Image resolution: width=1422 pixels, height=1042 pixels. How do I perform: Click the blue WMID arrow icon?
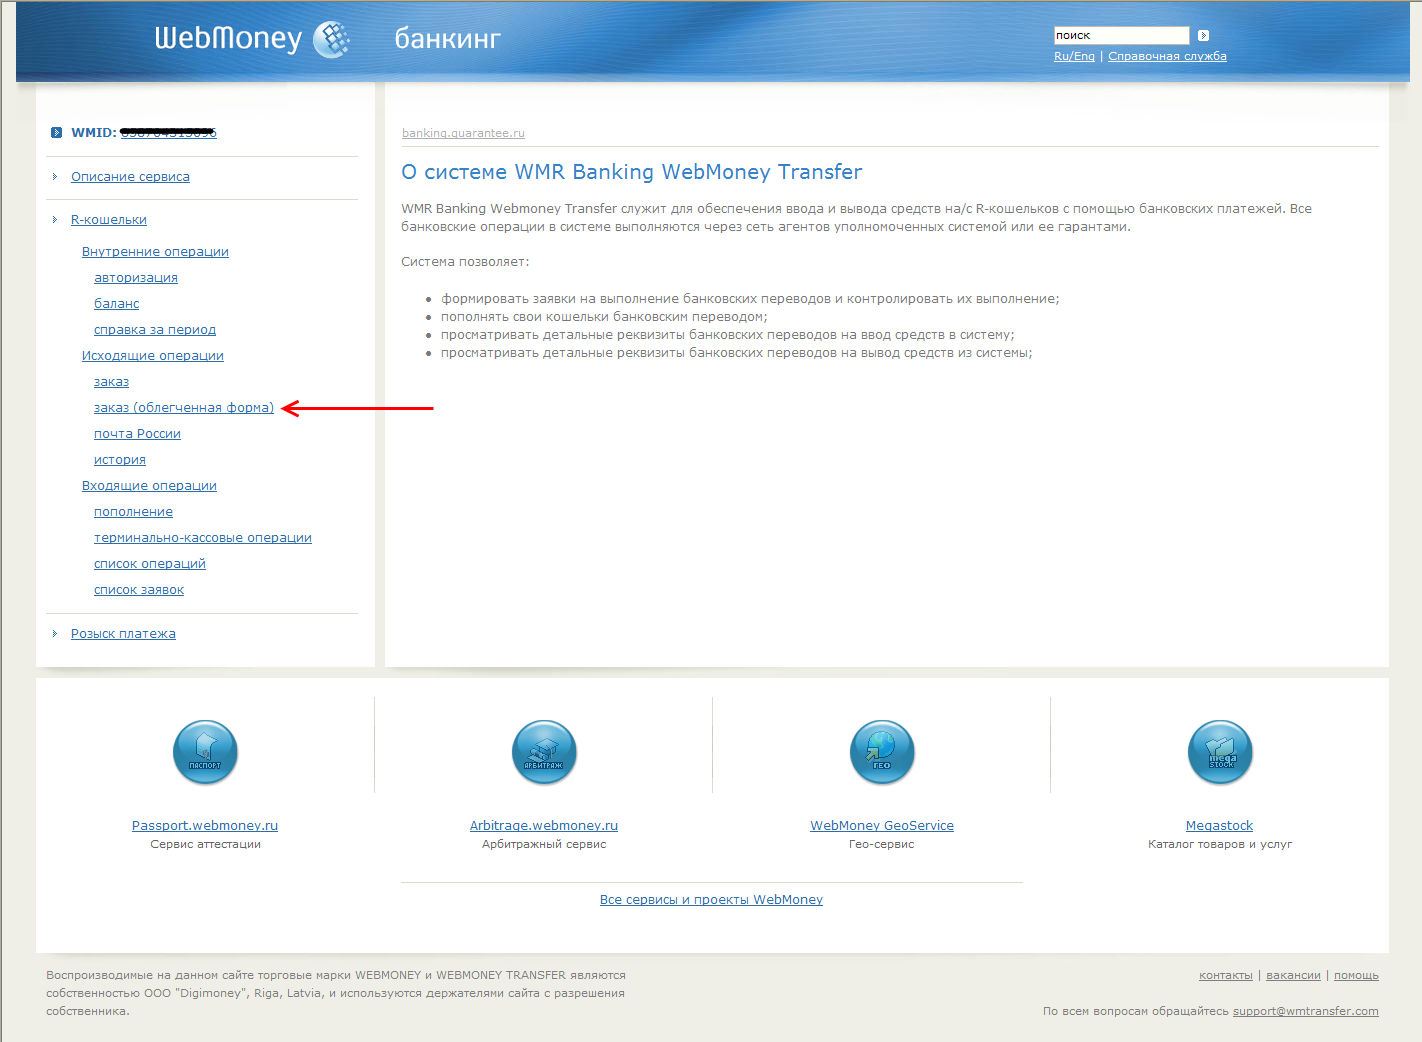click(x=57, y=132)
